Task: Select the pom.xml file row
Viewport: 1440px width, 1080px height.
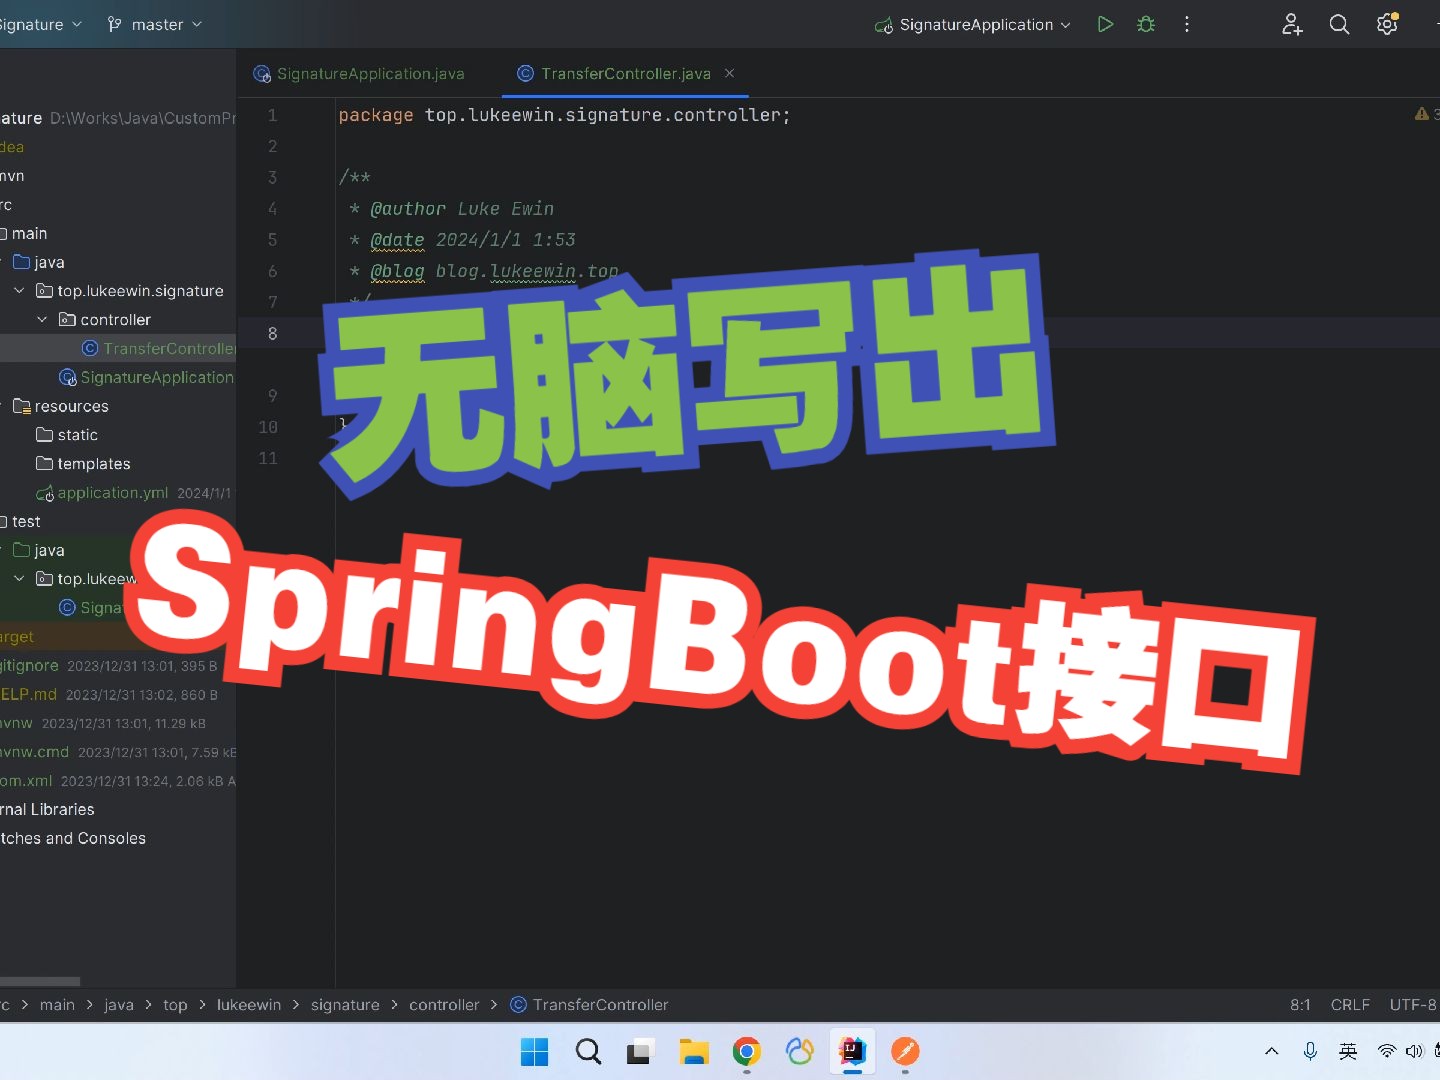Action: 118,781
